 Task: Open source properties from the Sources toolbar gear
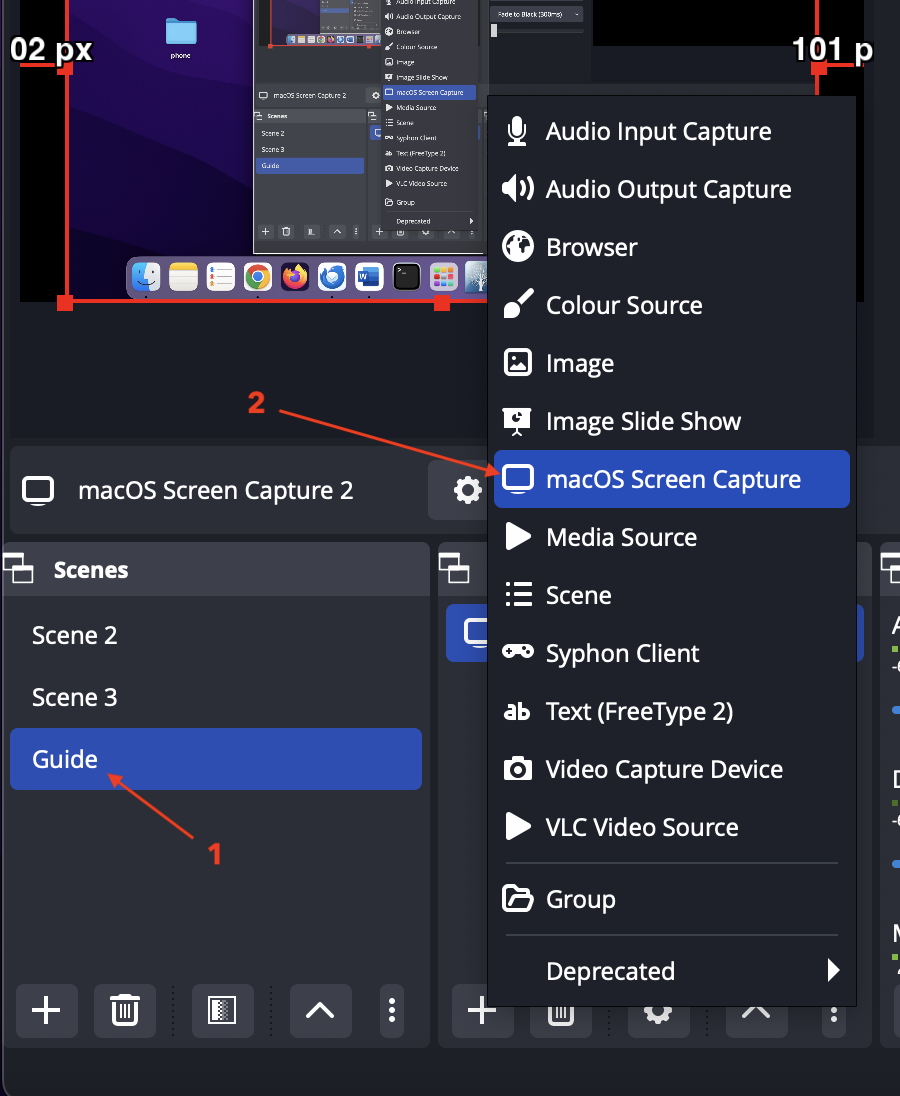tap(658, 1015)
